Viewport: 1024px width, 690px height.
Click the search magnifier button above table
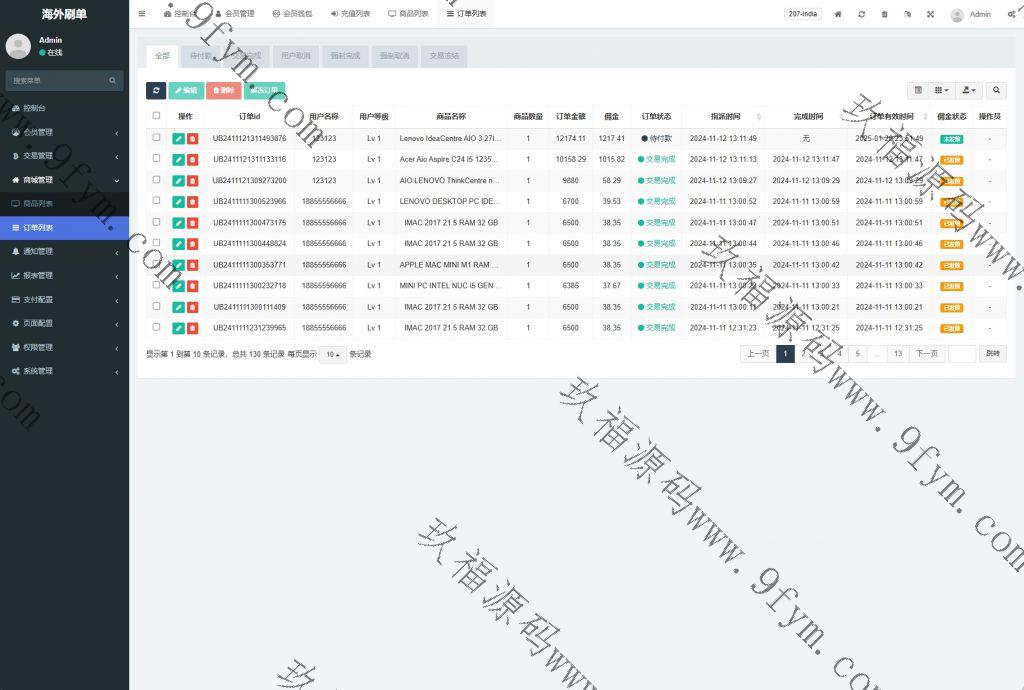click(996, 90)
